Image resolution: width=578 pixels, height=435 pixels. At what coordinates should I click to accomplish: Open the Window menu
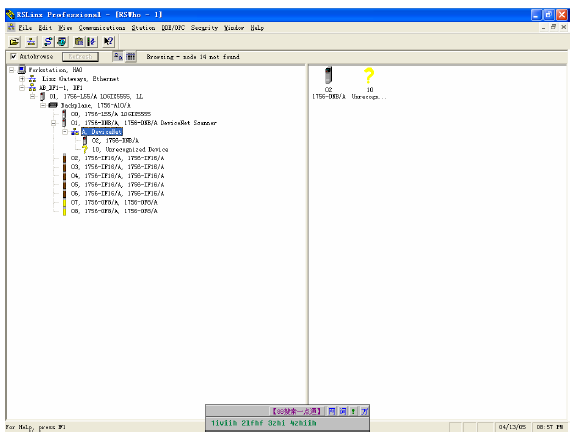point(234,28)
